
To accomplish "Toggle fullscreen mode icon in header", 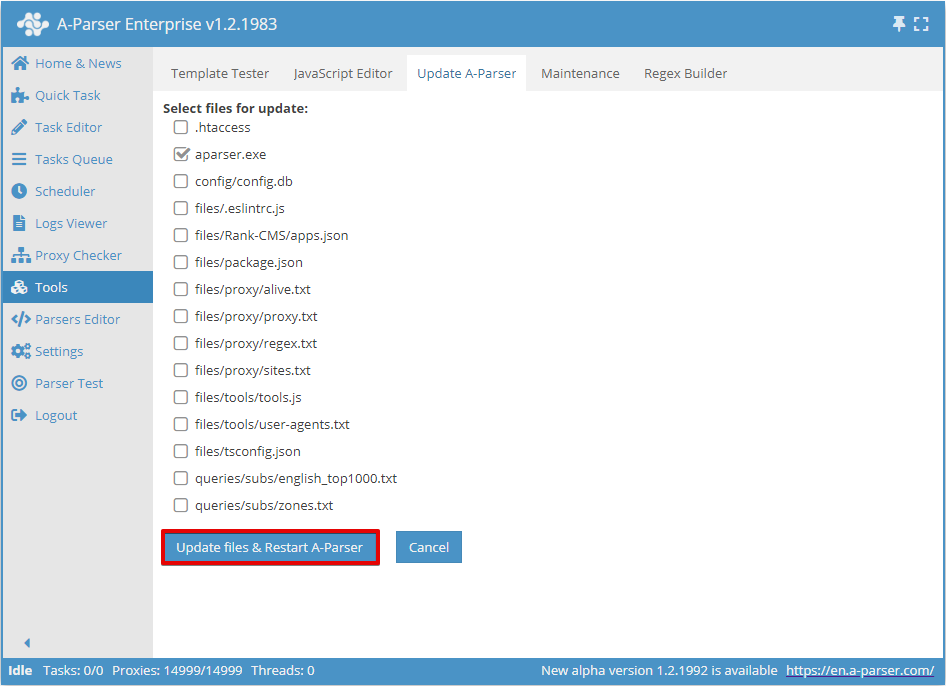I will (x=921, y=24).
